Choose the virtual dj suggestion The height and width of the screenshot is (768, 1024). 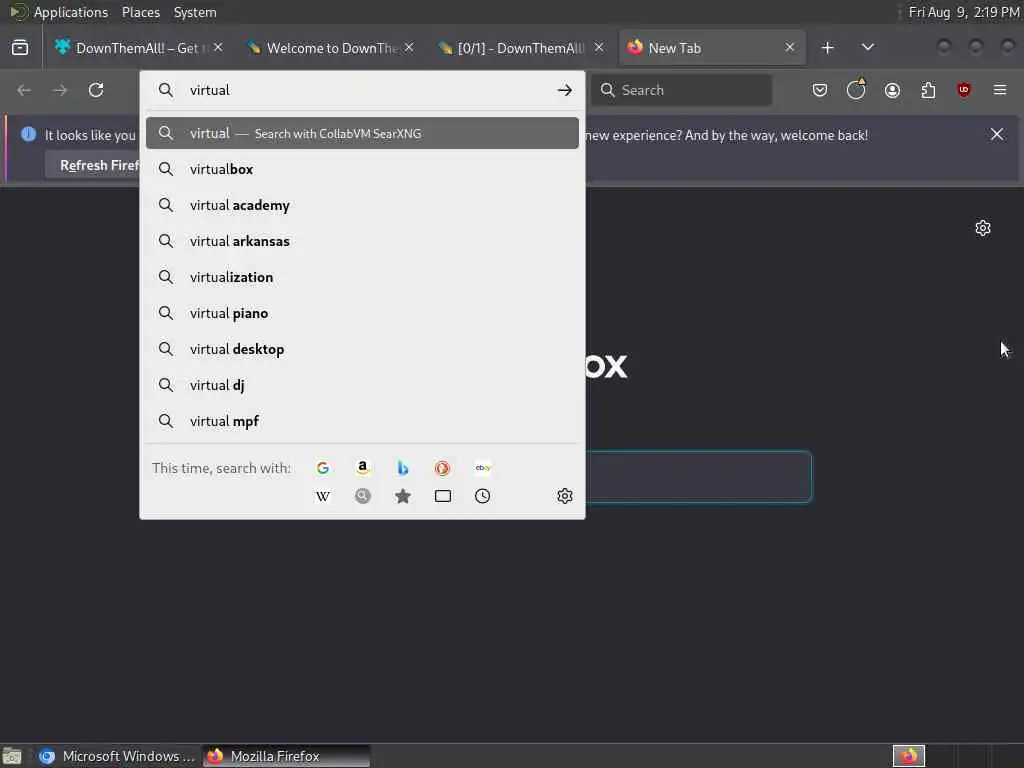point(362,385)
